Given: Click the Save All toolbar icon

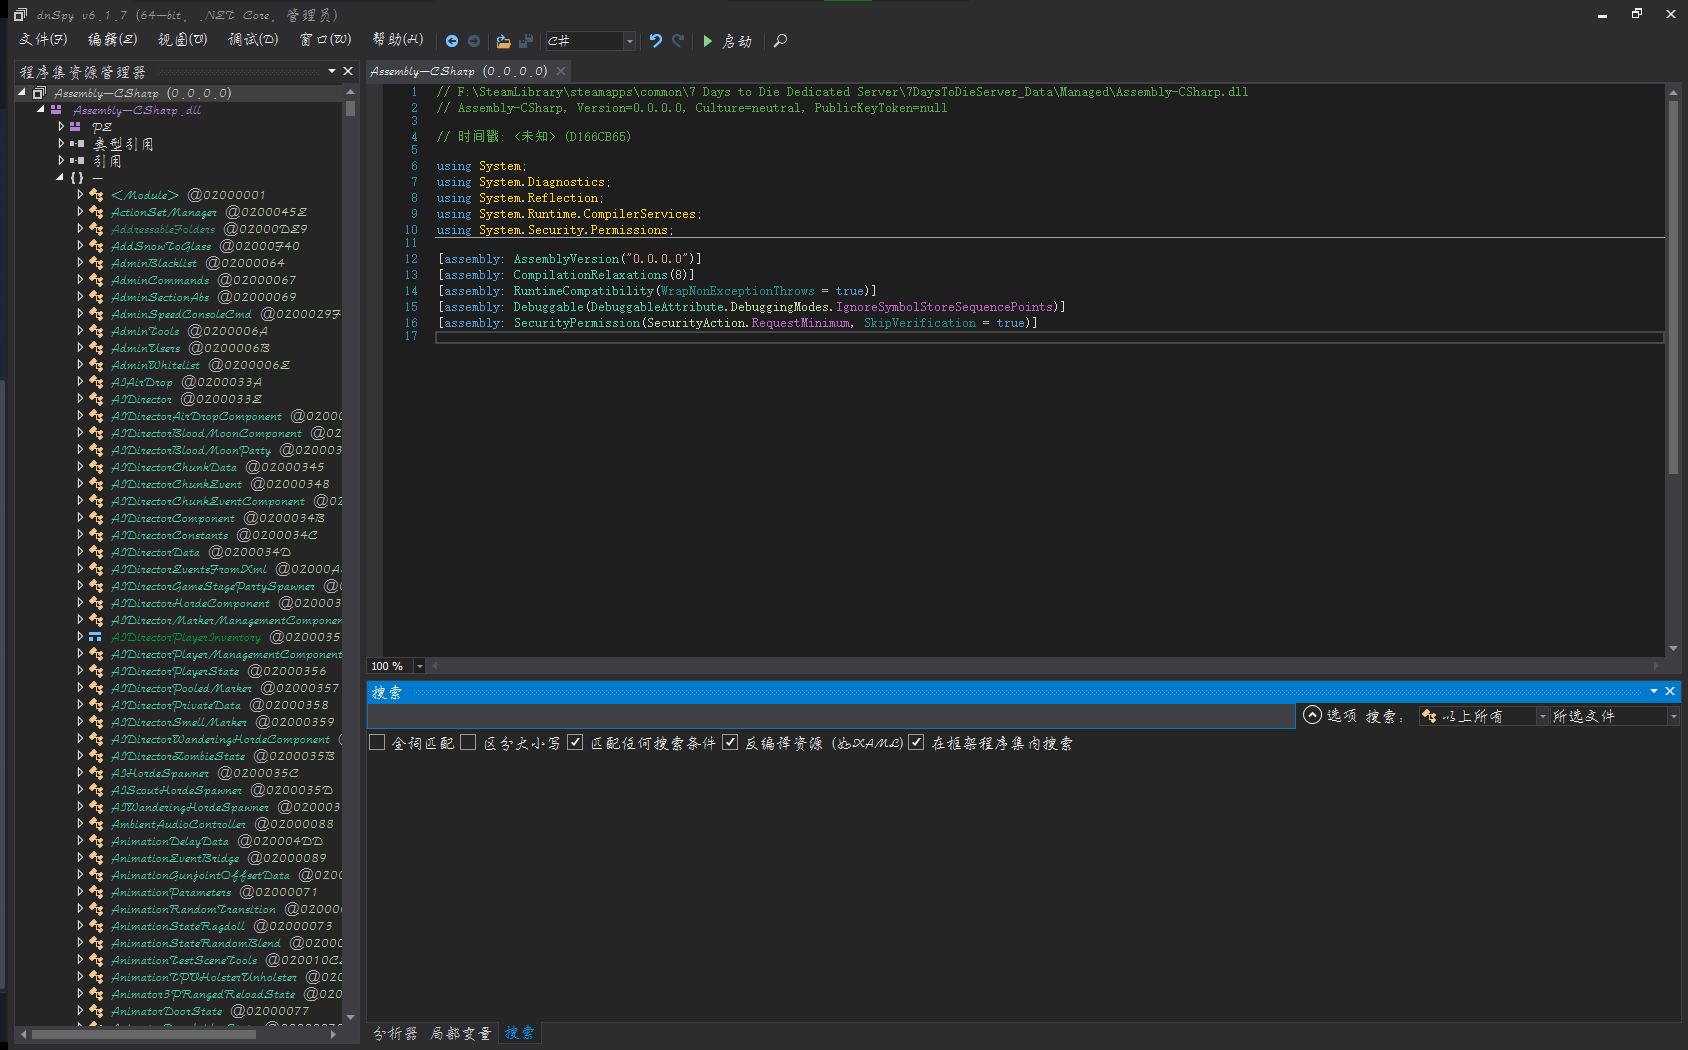Looking at the screenshot, I should coord(526,41).
